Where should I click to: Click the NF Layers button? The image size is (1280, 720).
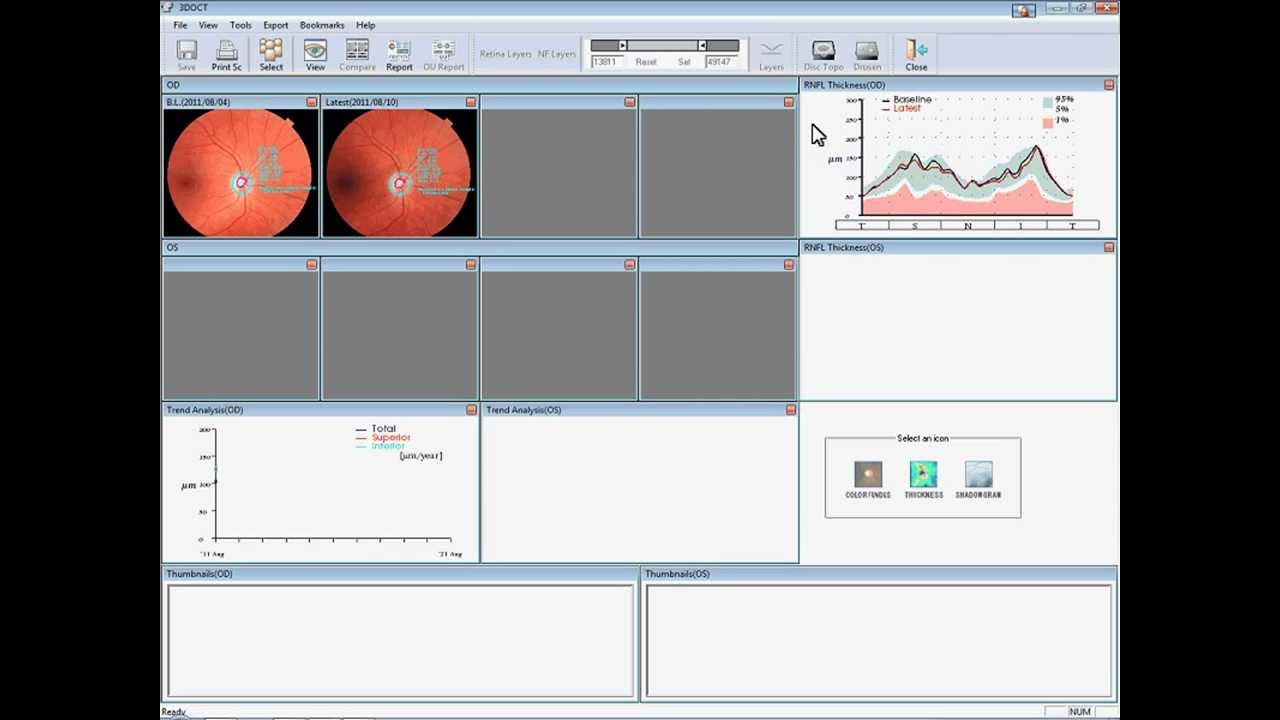(557, 54)
